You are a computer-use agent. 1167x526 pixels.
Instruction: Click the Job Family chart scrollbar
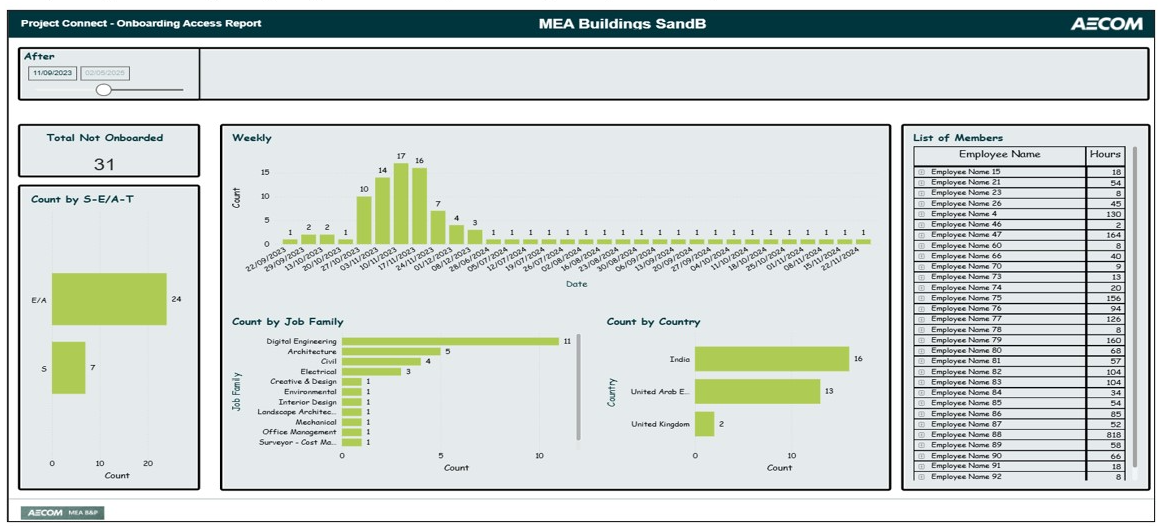[x=579, y=388]
